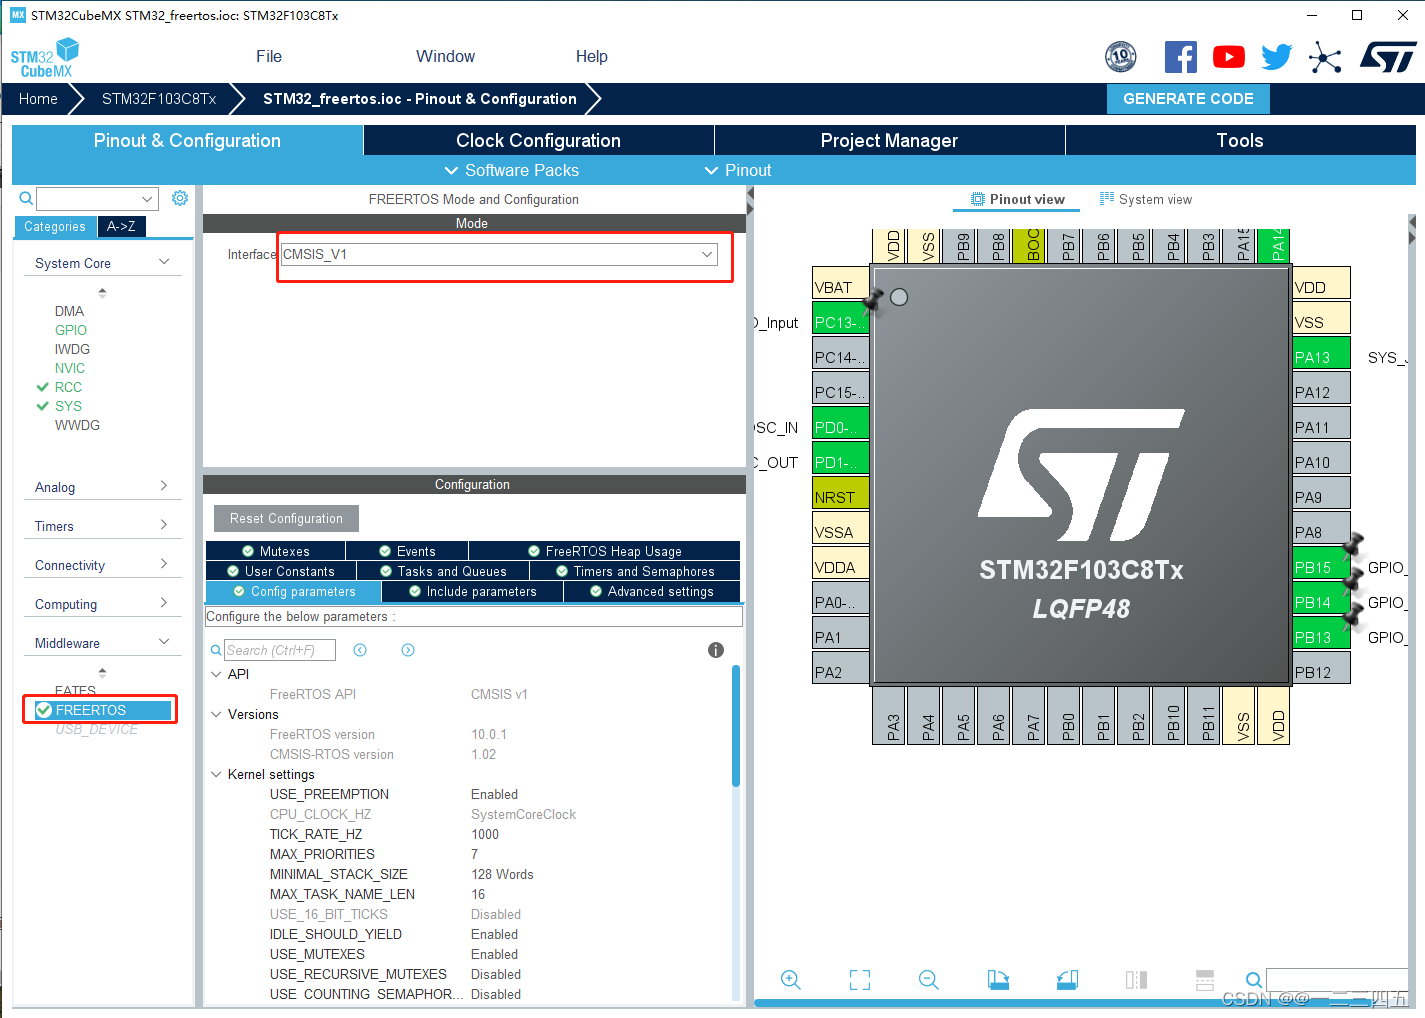Select GPIO in System Core list

(x=70, y=330)
